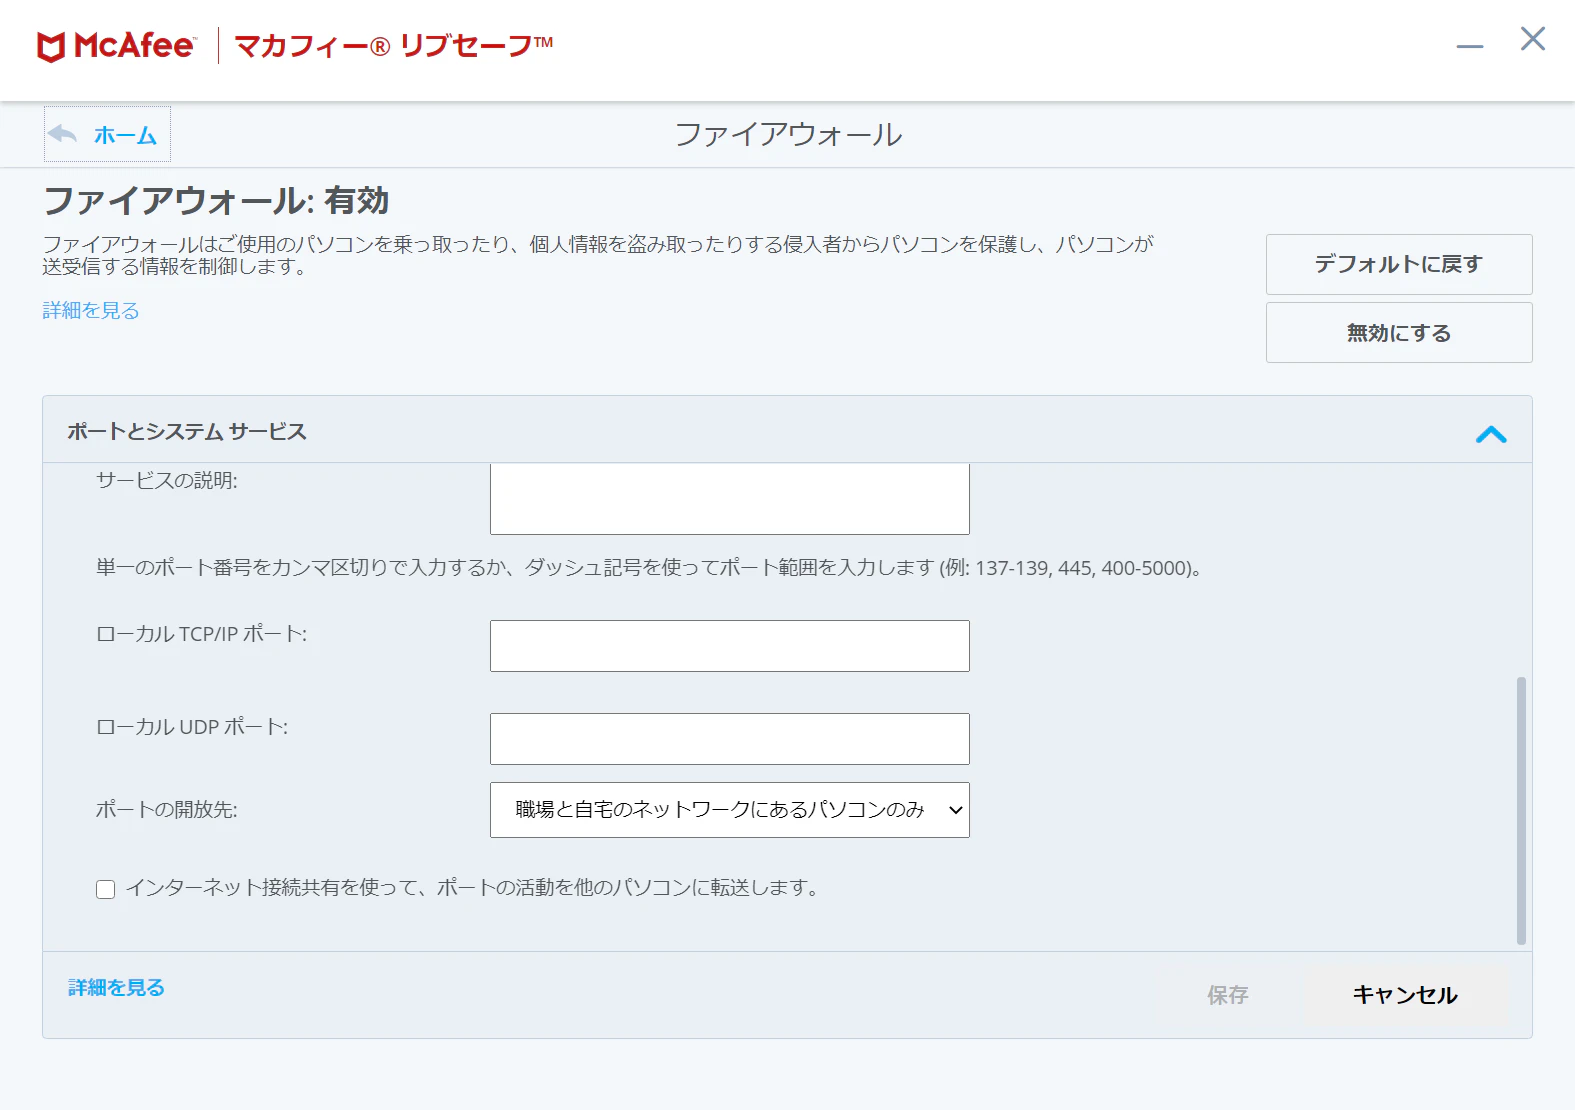This screenshot has width=1575, height=1110.
Task: Focus the ローカル UDP ポート field
Action: pos(730,739)
